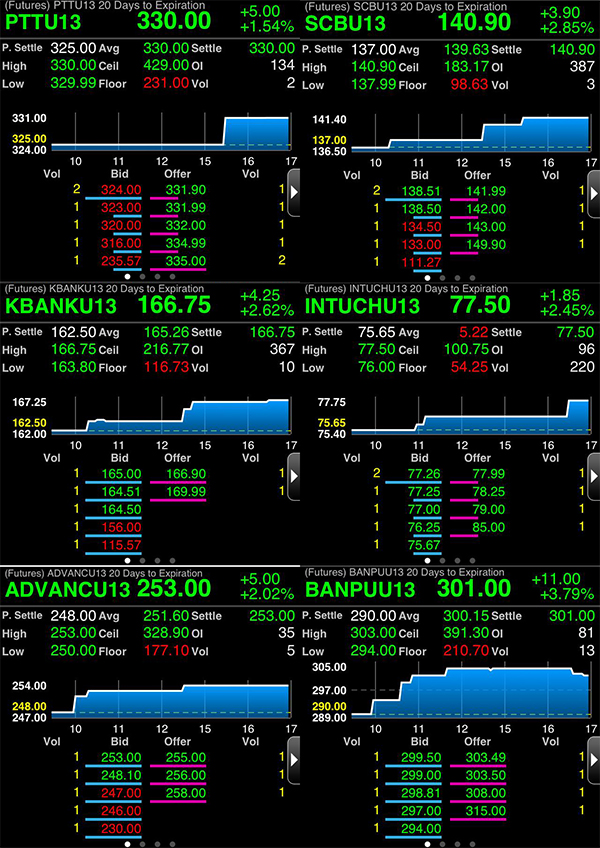Select BANPUU13 open interest value 81

pos(586,633)
